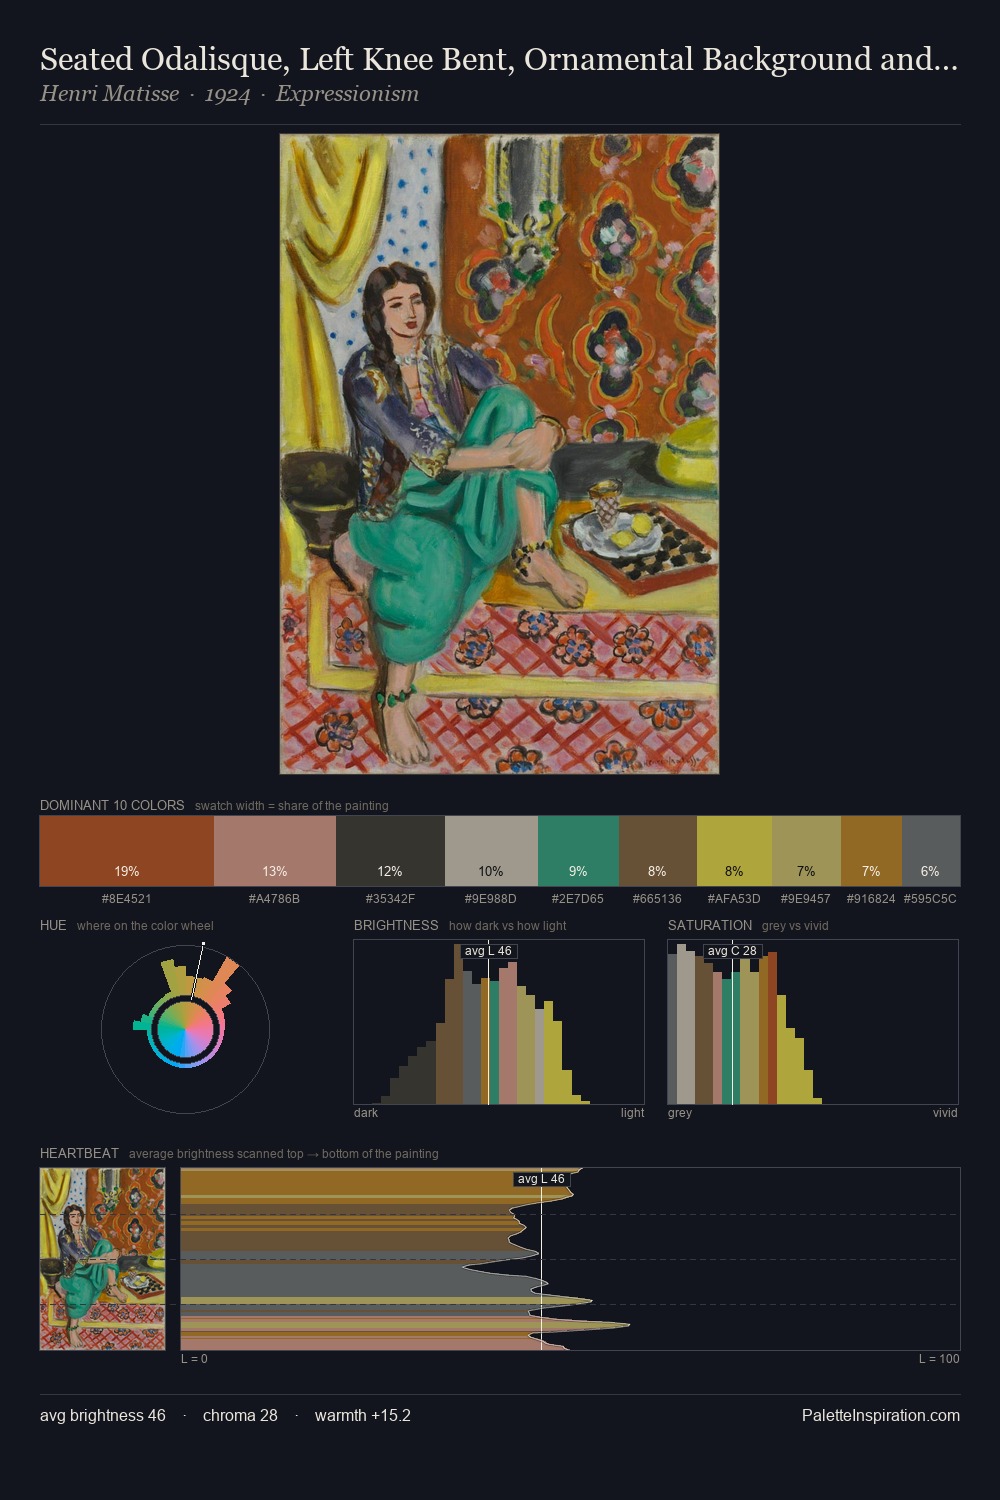Click the #AFA53D hex code label
The image size is (1000, 1500).
(734, 899)
